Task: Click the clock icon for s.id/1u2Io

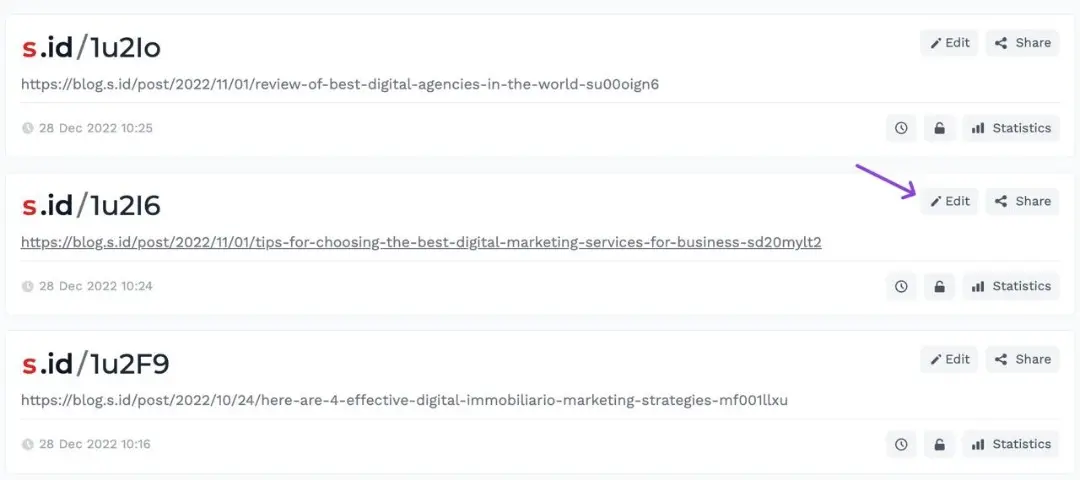Action: coord(901,128)
